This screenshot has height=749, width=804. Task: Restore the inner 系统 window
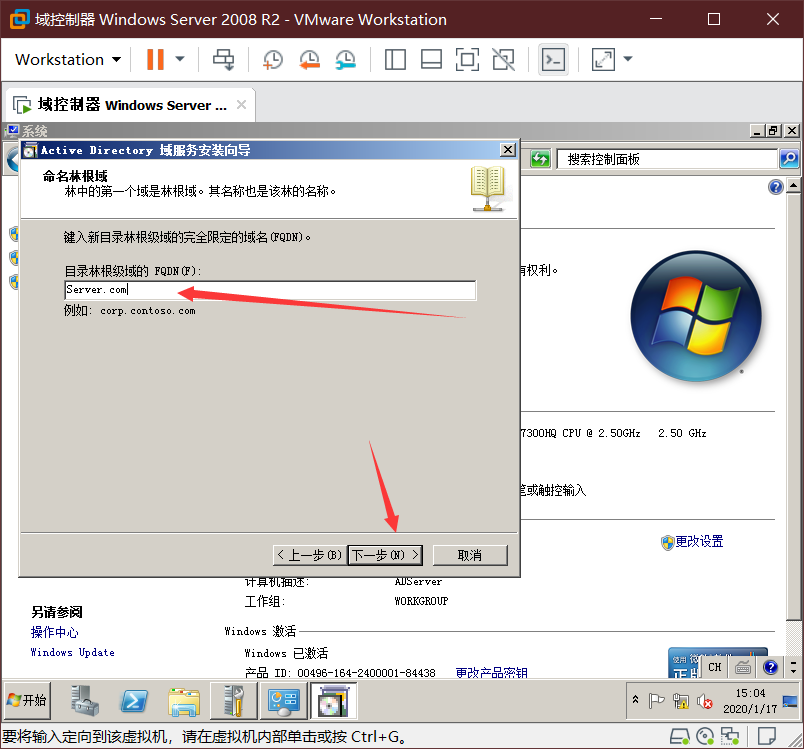(x=774, y=131)
